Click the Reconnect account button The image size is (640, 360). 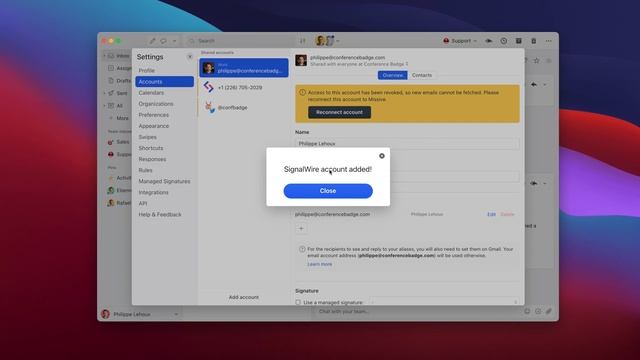(339, 112)
